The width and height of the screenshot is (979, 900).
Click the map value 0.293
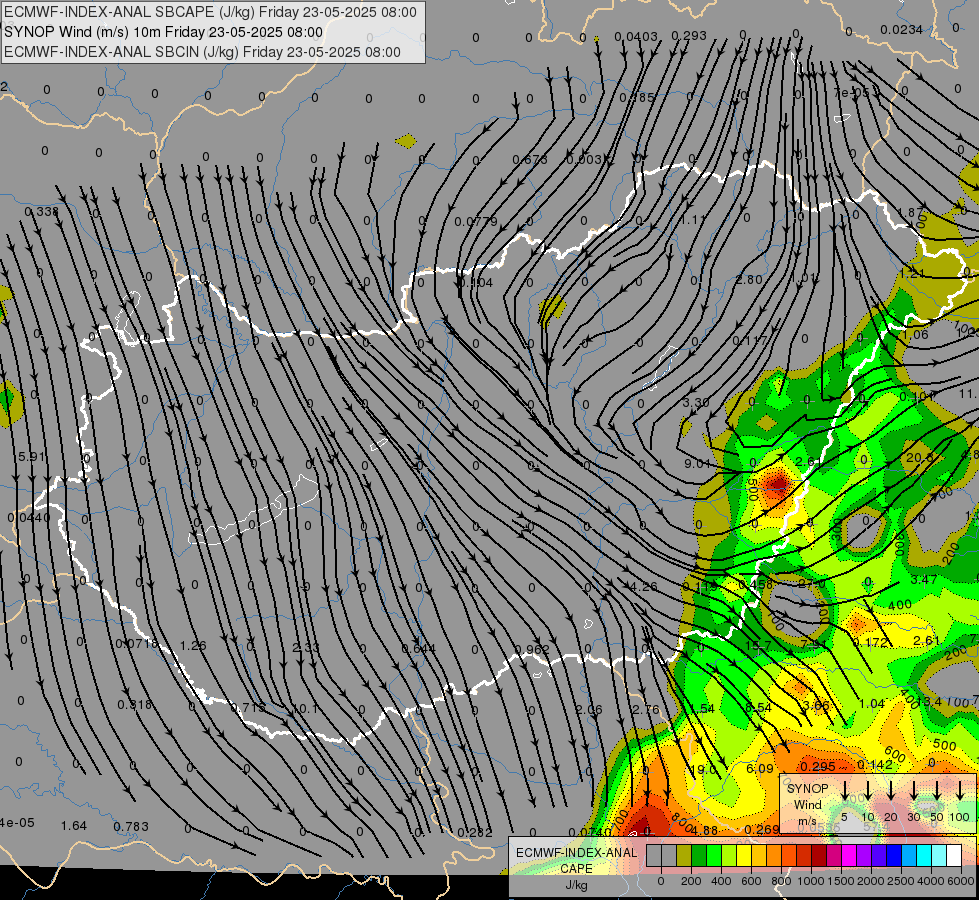tap(689, 36)
